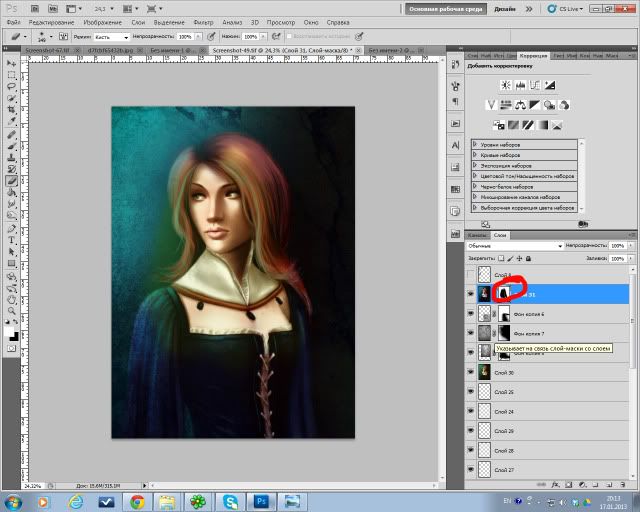Select the Rectangular Marquee tool
The width and height of the screenshot is (640, 512).
(x=11, y=75)
